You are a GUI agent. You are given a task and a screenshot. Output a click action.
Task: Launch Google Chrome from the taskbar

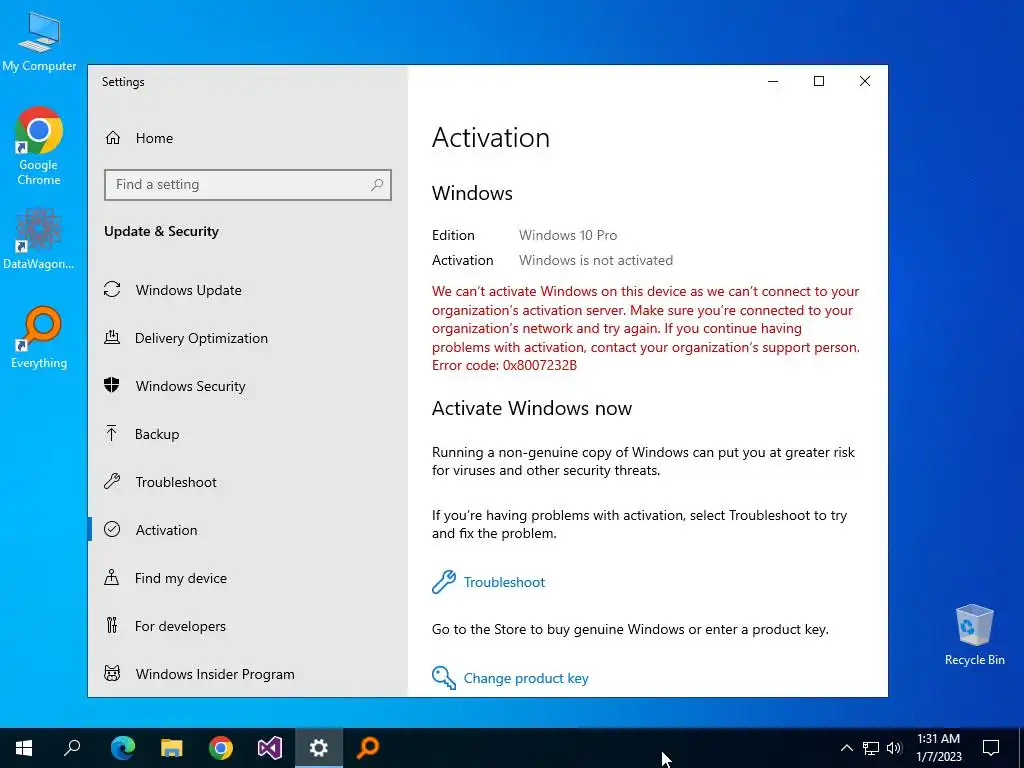[221, 748]
